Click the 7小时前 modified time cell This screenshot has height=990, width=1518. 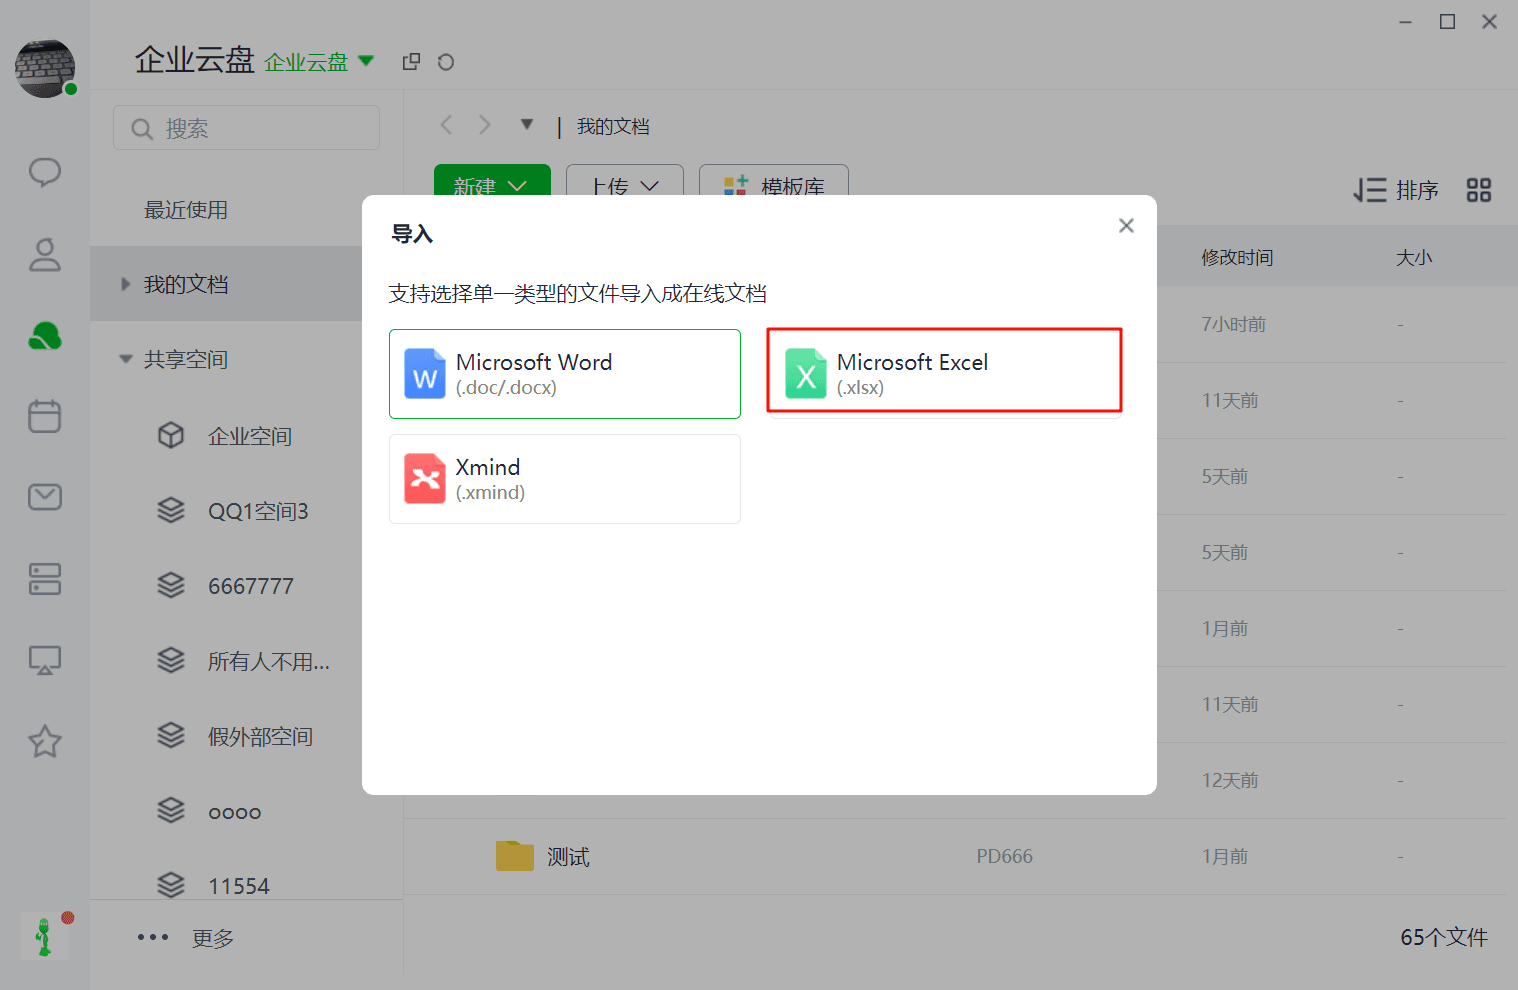tap(1234, 324)
